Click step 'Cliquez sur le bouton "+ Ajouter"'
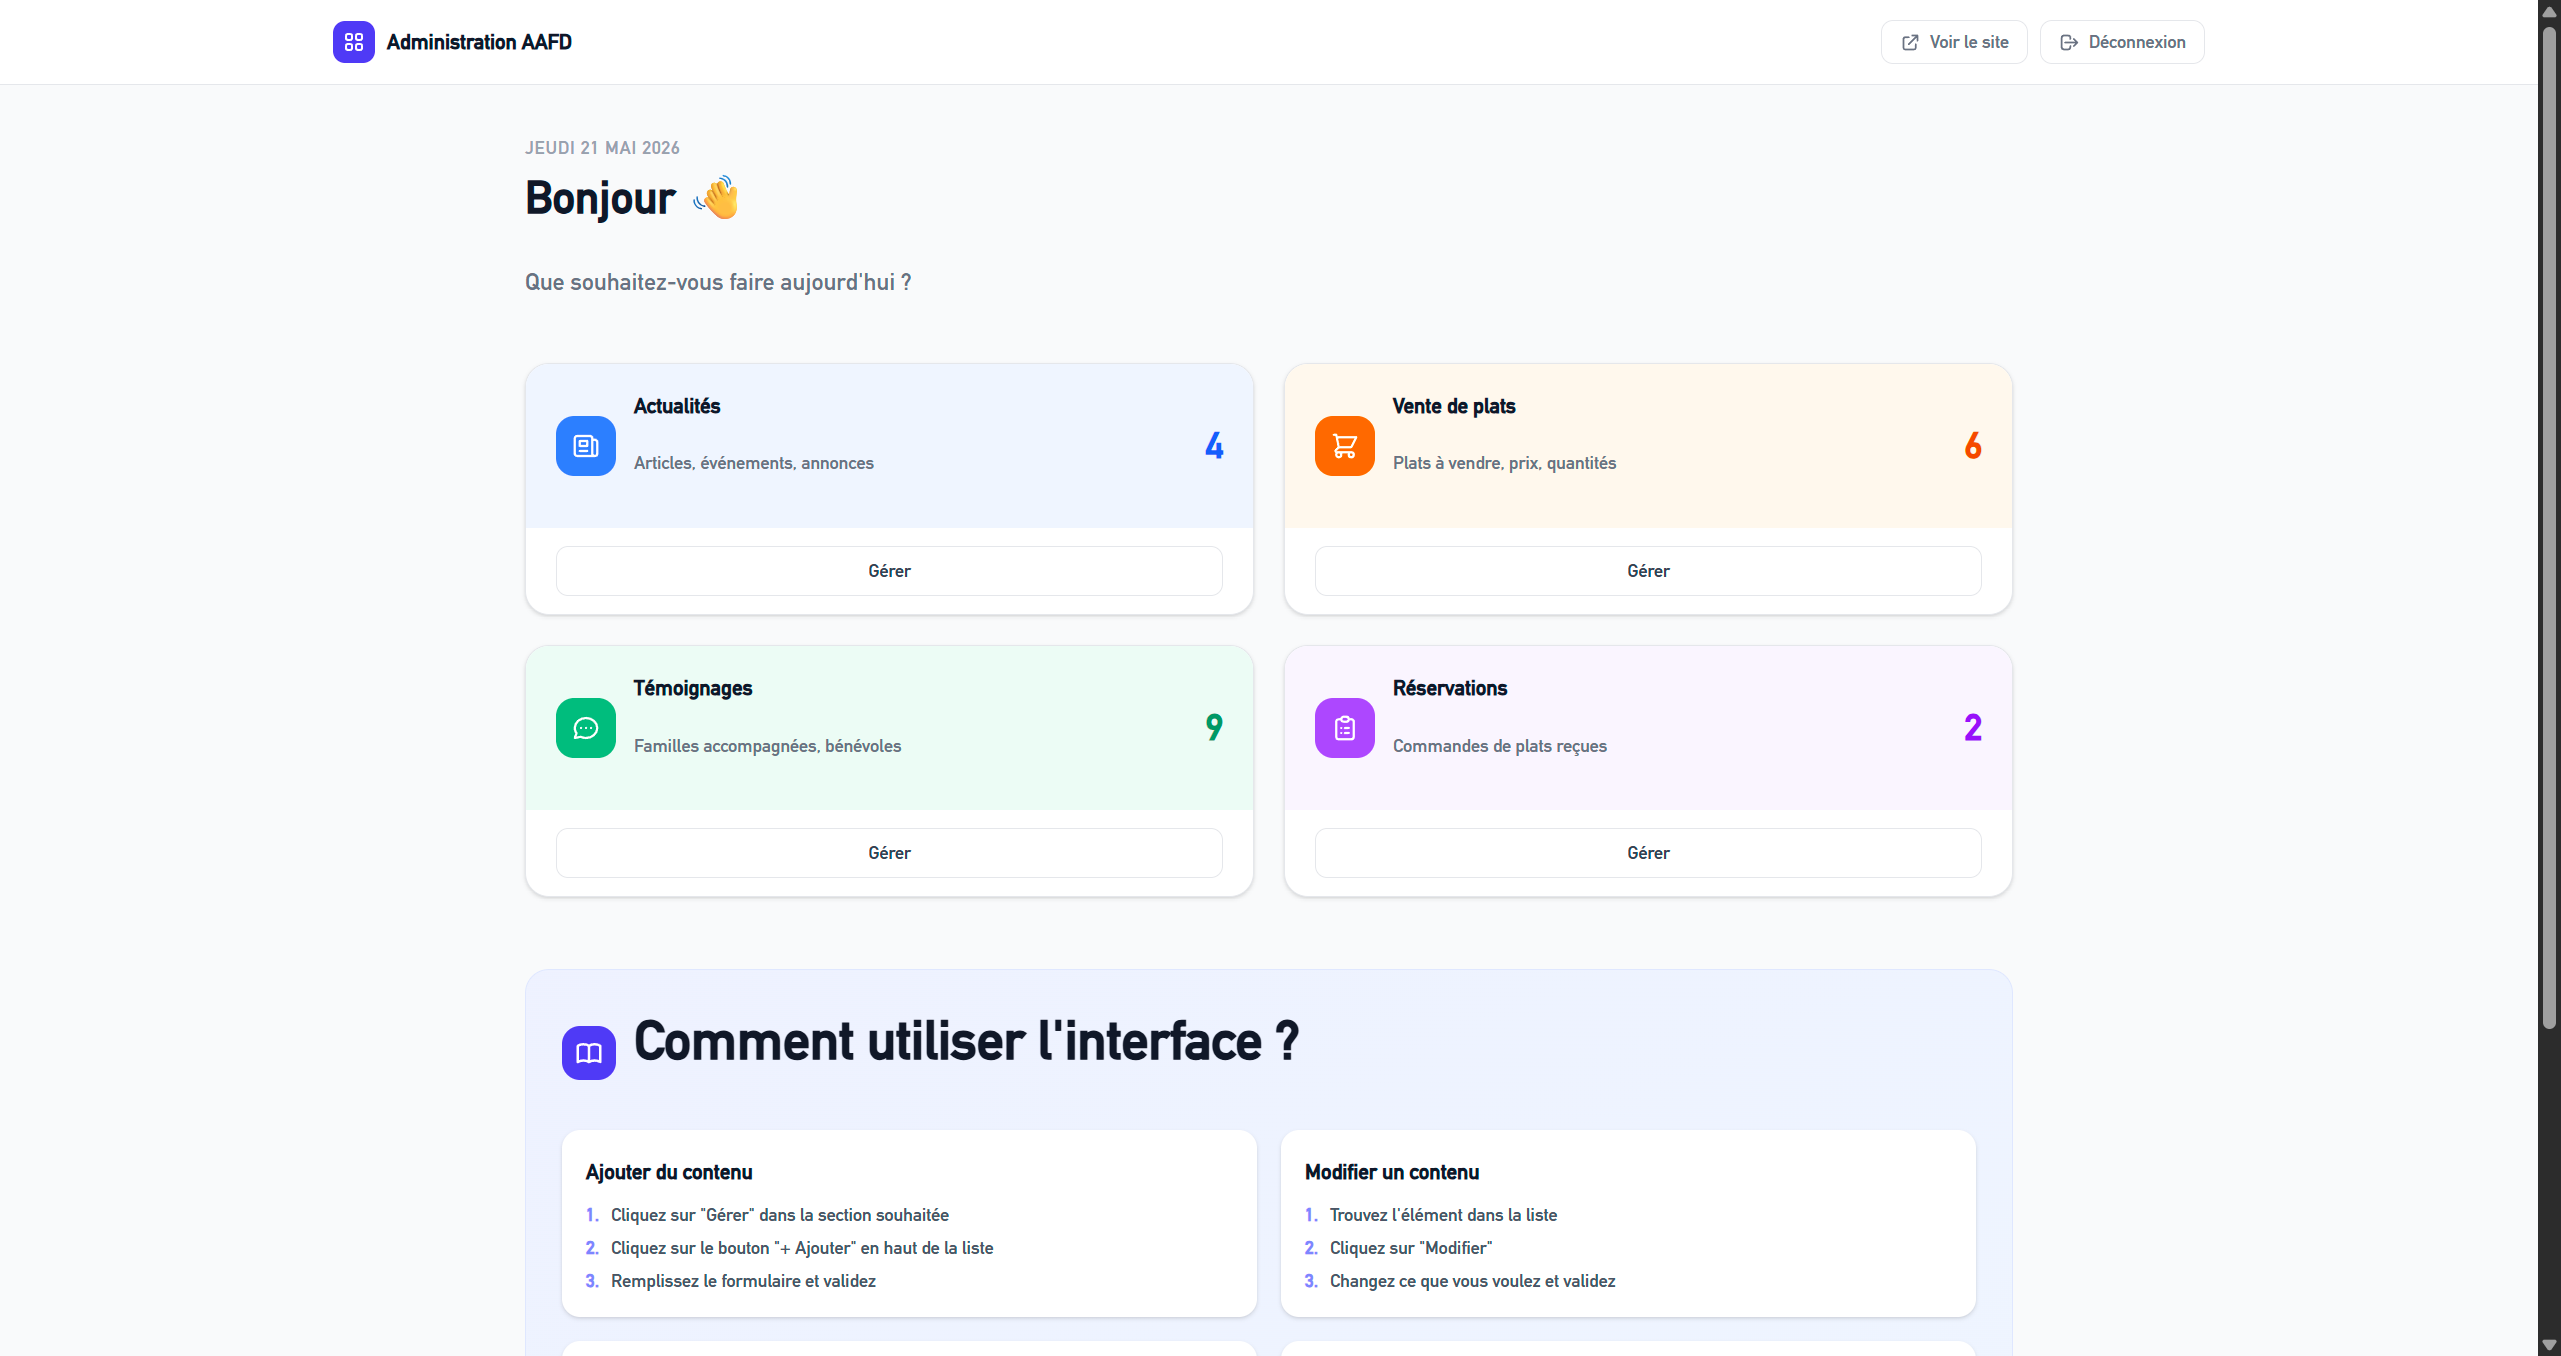This screenshot has width=2561, height=1356. pos(802,1248)
